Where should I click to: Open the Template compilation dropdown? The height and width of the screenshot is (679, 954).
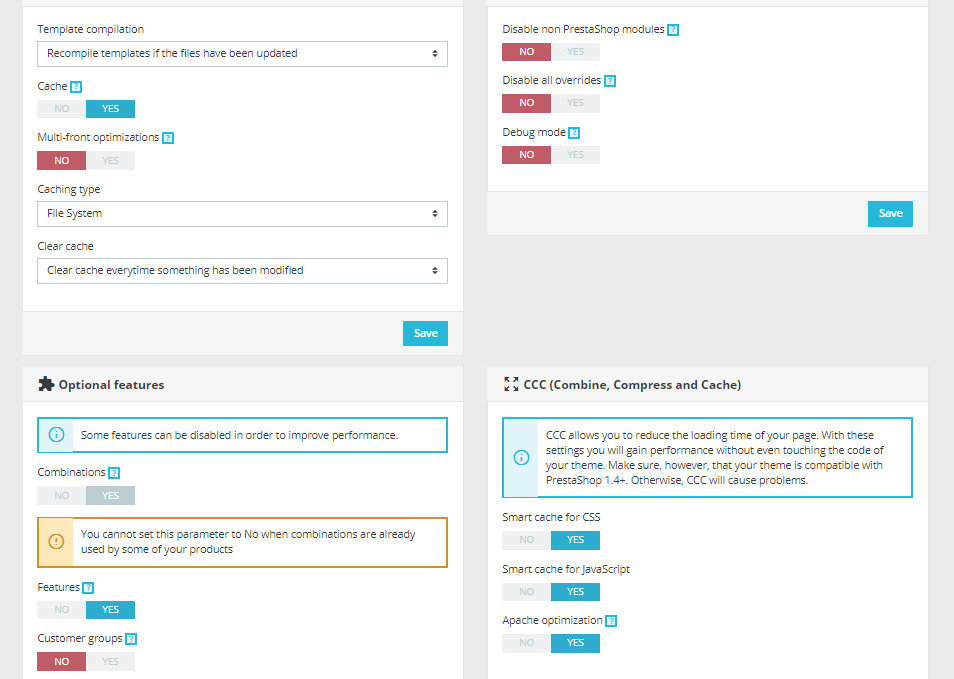point(242,53)
